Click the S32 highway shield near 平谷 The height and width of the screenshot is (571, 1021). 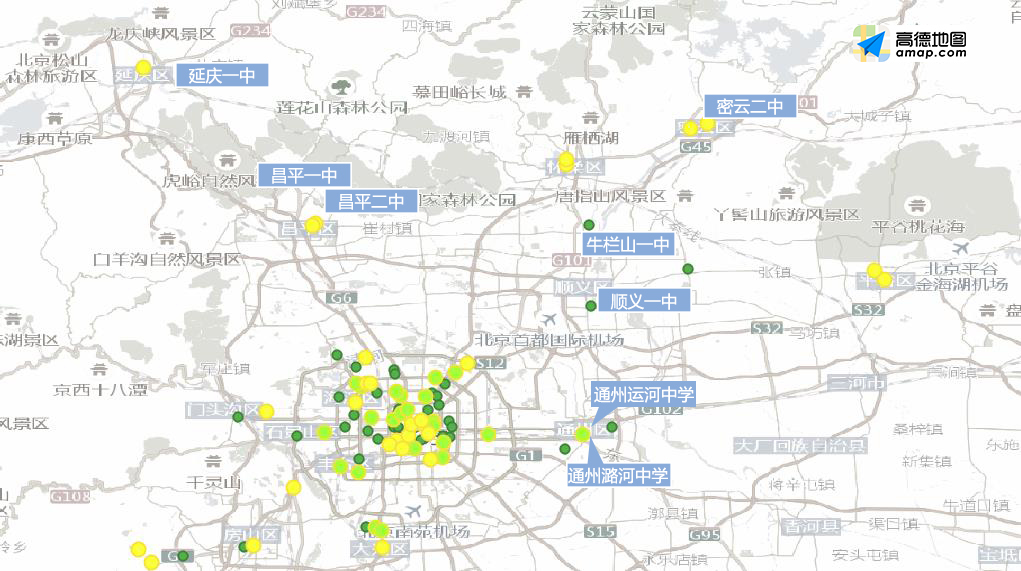(868, 310)
